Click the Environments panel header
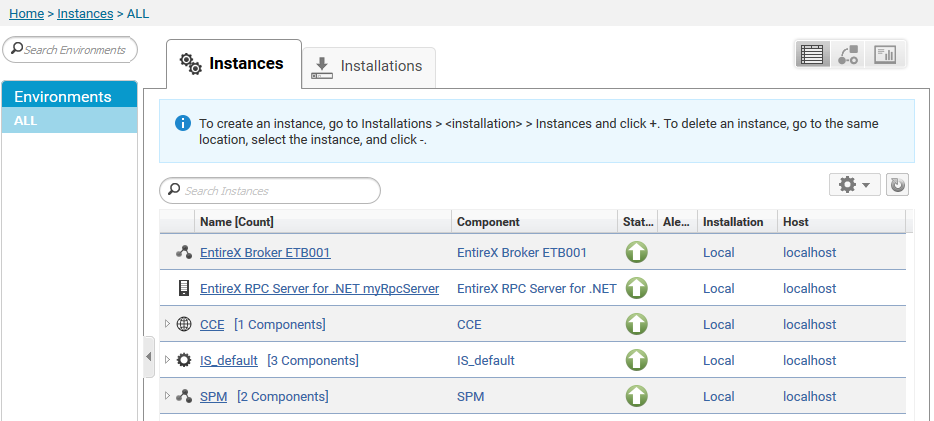934x421 pixels. click(x=70, y=96)
